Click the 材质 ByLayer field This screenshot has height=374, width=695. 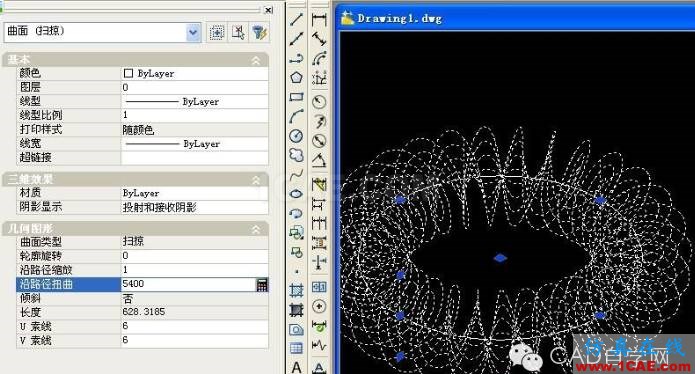pyautogui.click(x=194, y=193)
